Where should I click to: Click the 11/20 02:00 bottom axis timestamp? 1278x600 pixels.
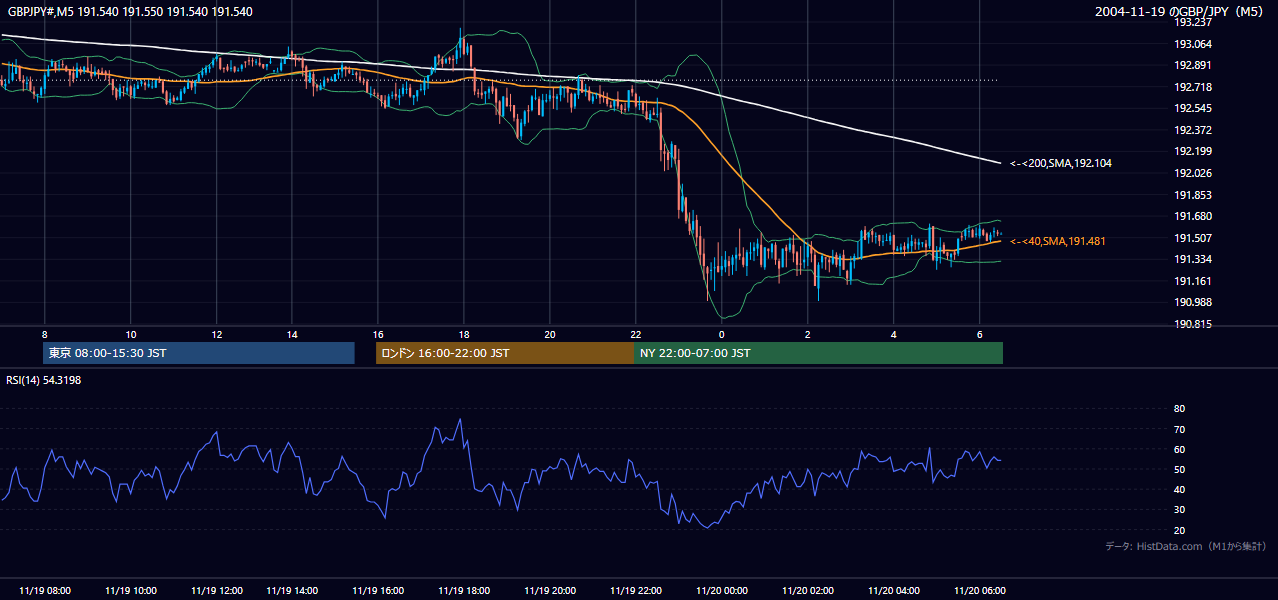click(808, 591)
